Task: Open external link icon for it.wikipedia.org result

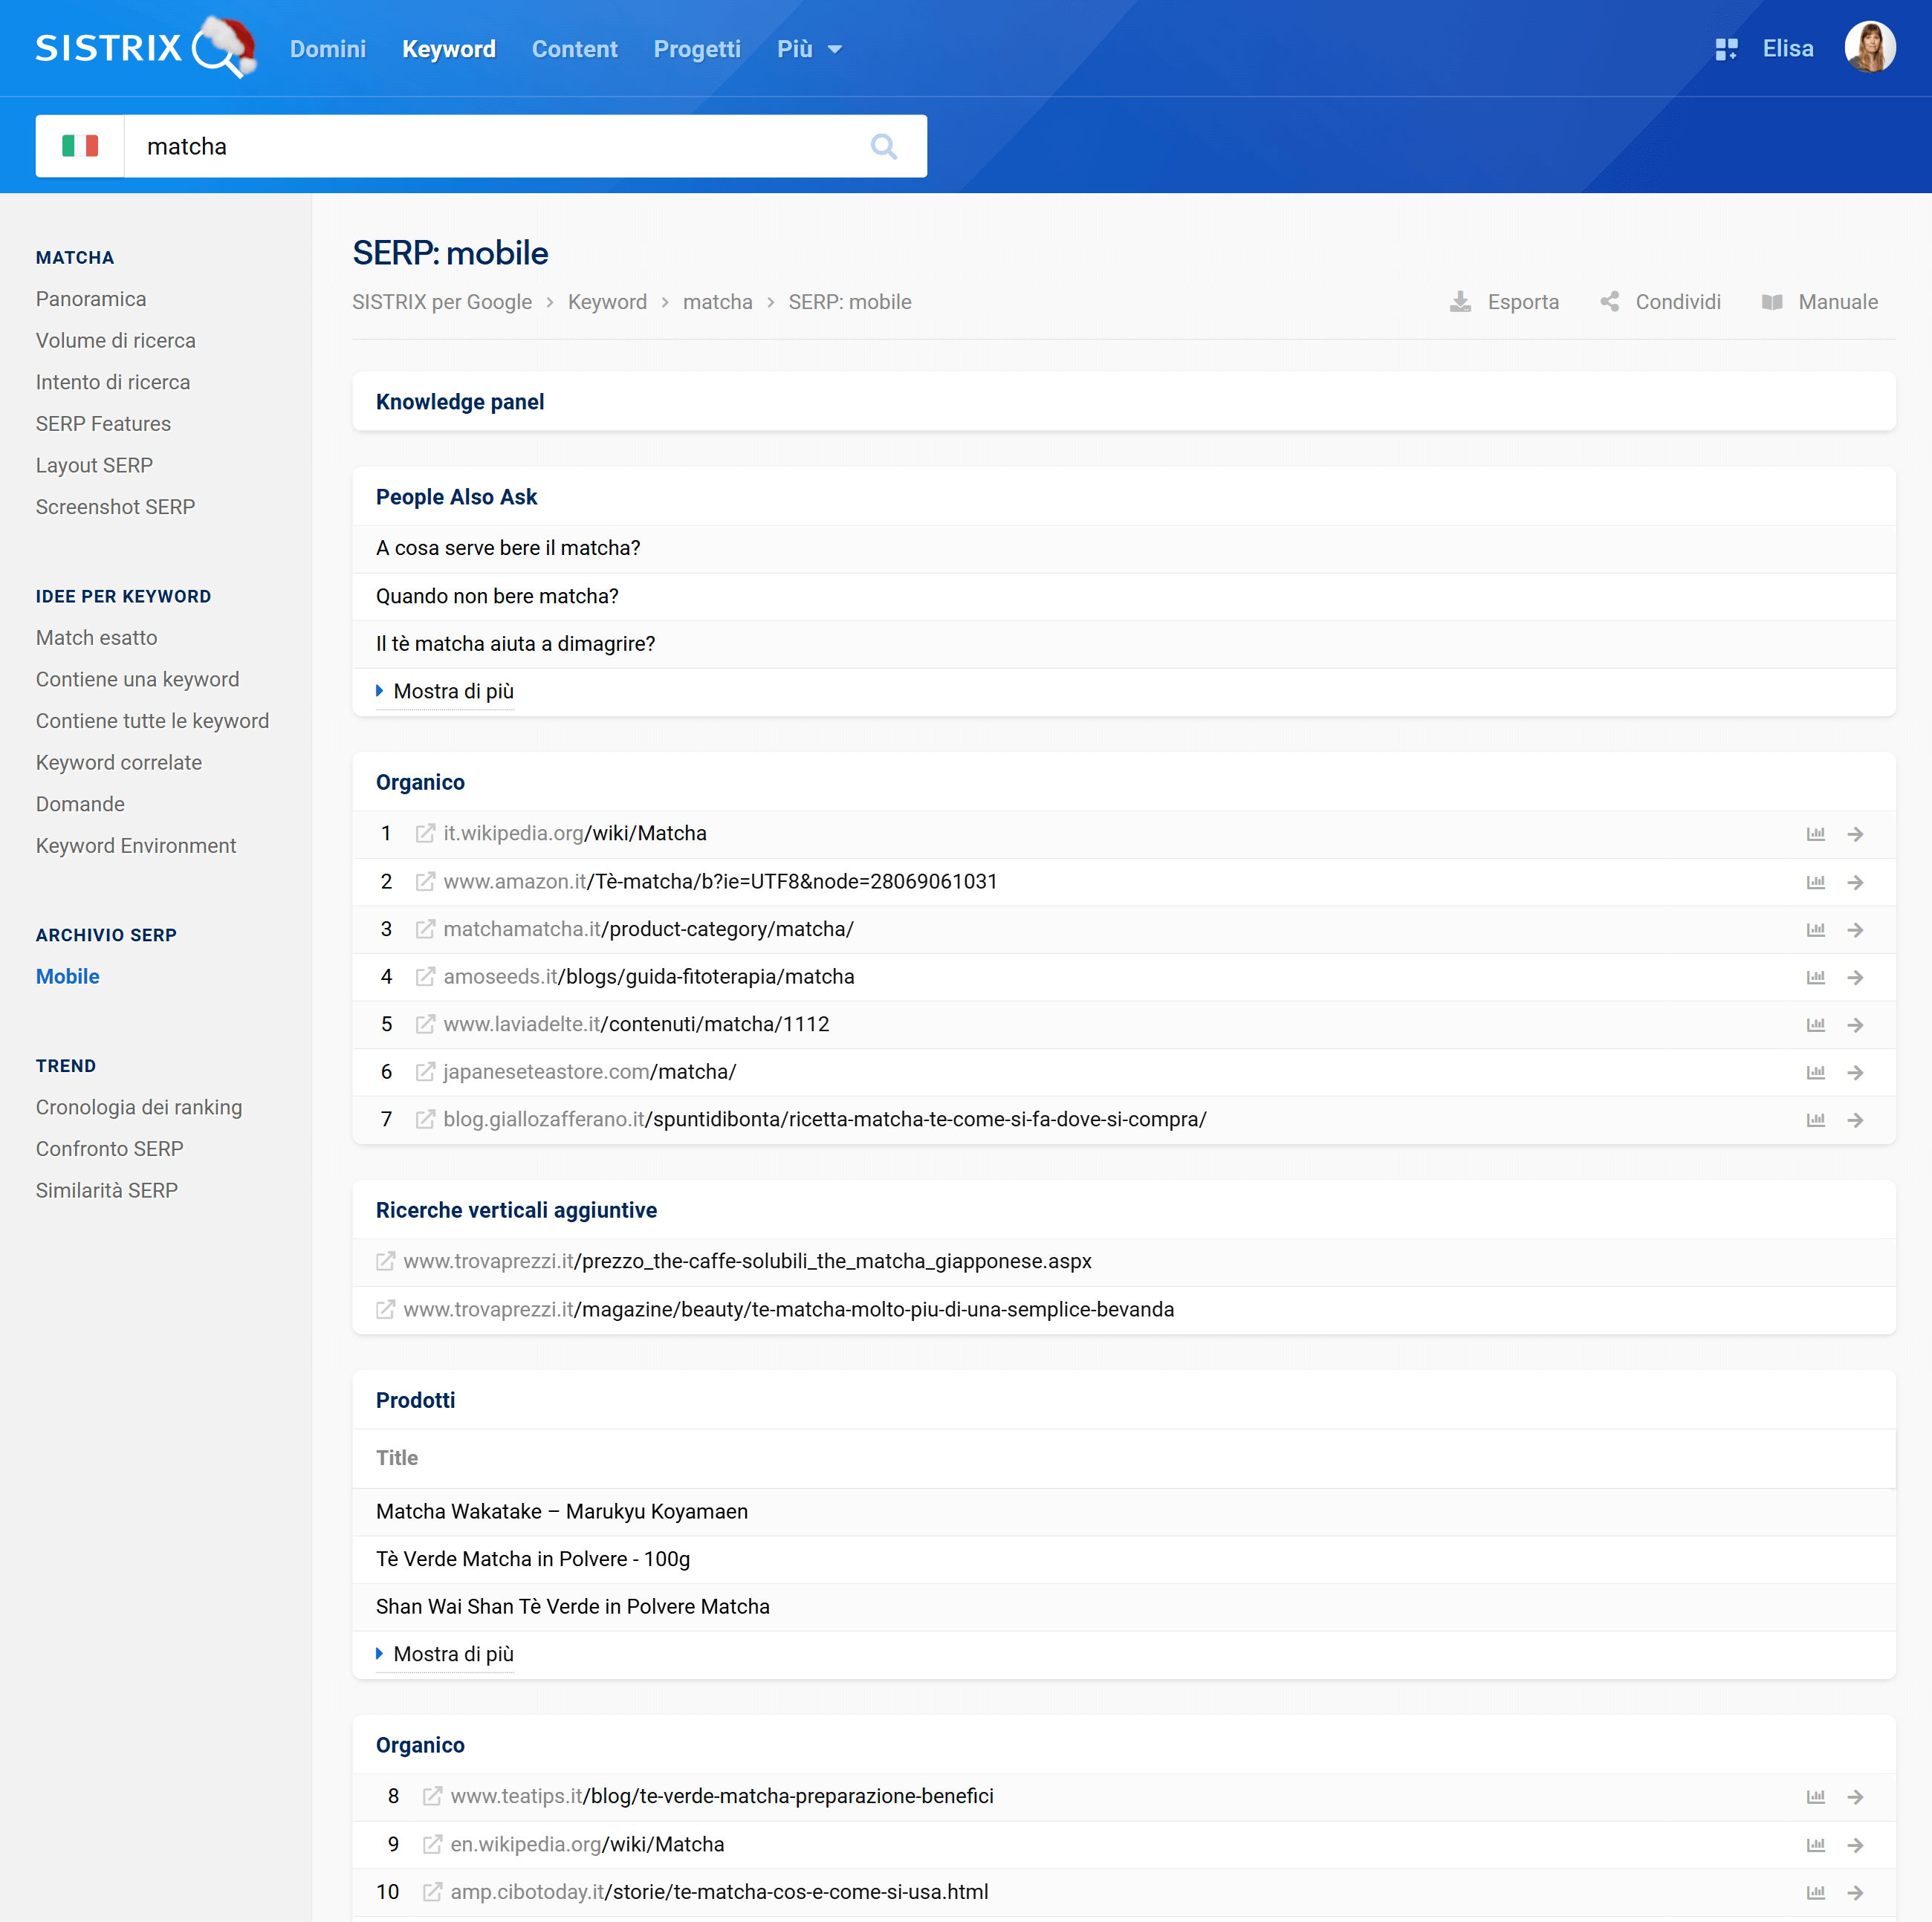Action: click(425, 834)
